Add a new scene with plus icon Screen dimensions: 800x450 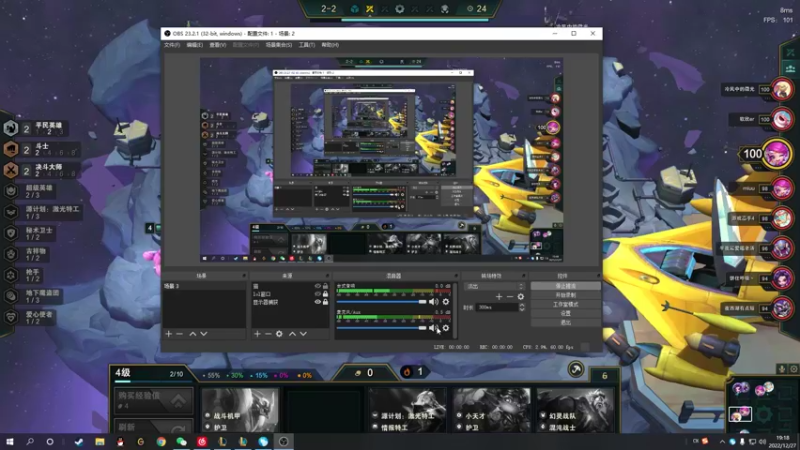tap(169, 334)
